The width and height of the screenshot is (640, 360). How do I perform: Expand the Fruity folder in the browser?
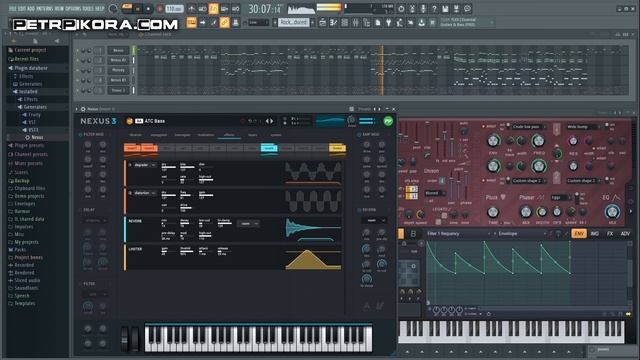[x=34, y=115]
